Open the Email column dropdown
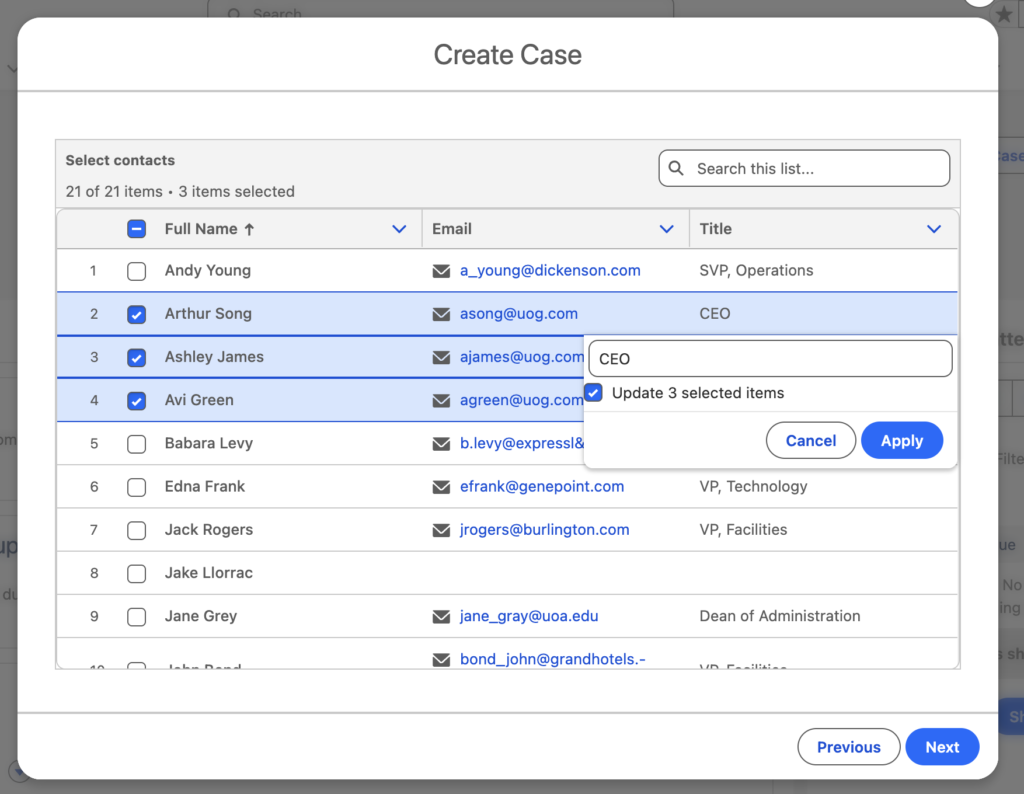 click(667, 229)
